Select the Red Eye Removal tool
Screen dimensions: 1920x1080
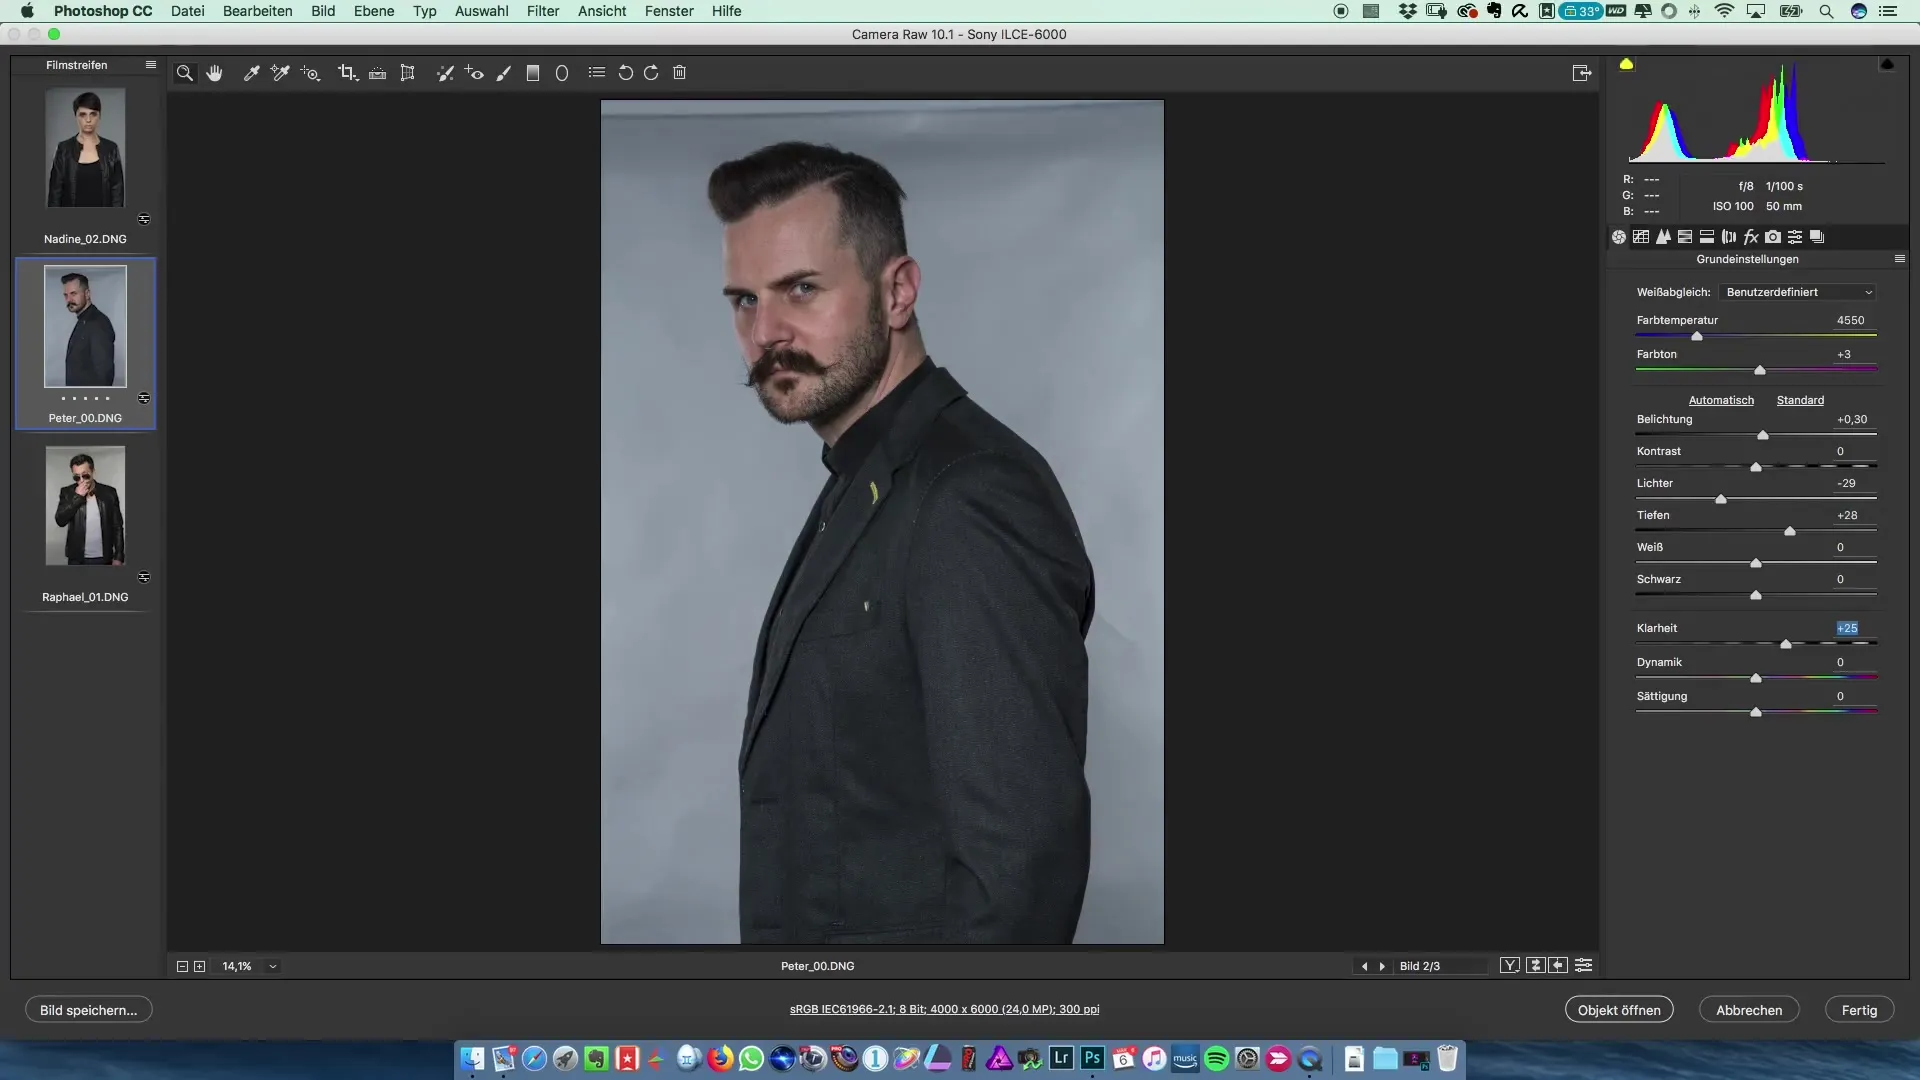[474, 73]
